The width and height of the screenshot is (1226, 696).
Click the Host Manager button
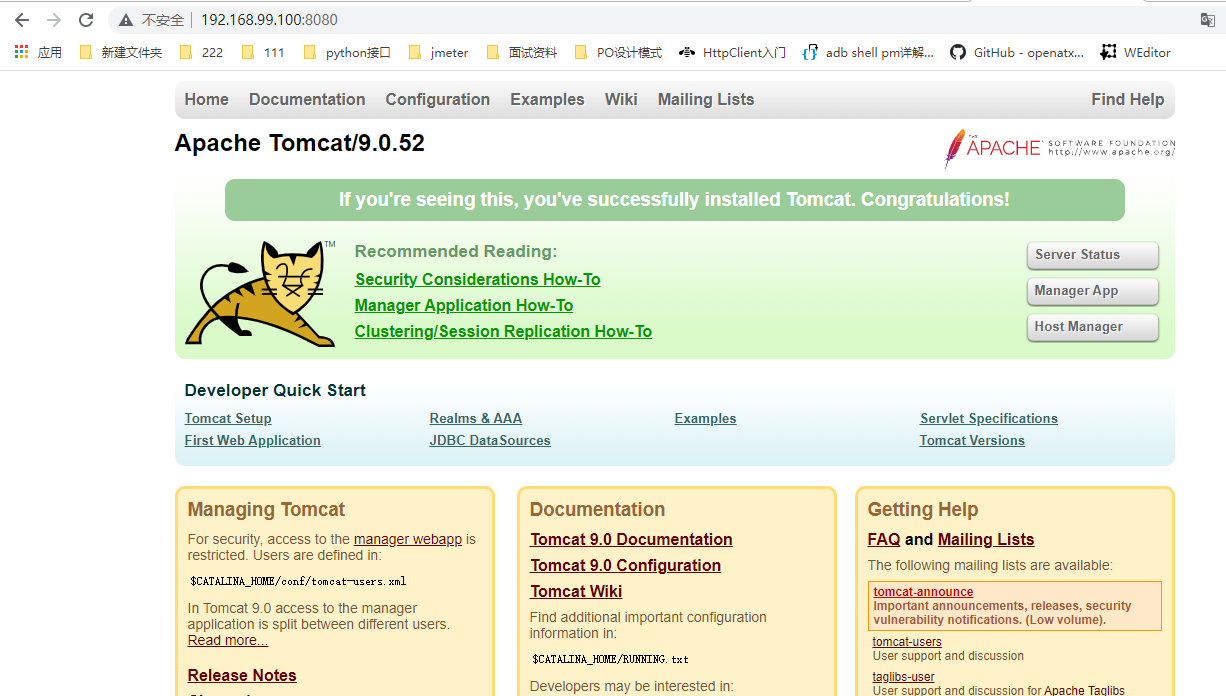click(x=1093, y=327)
